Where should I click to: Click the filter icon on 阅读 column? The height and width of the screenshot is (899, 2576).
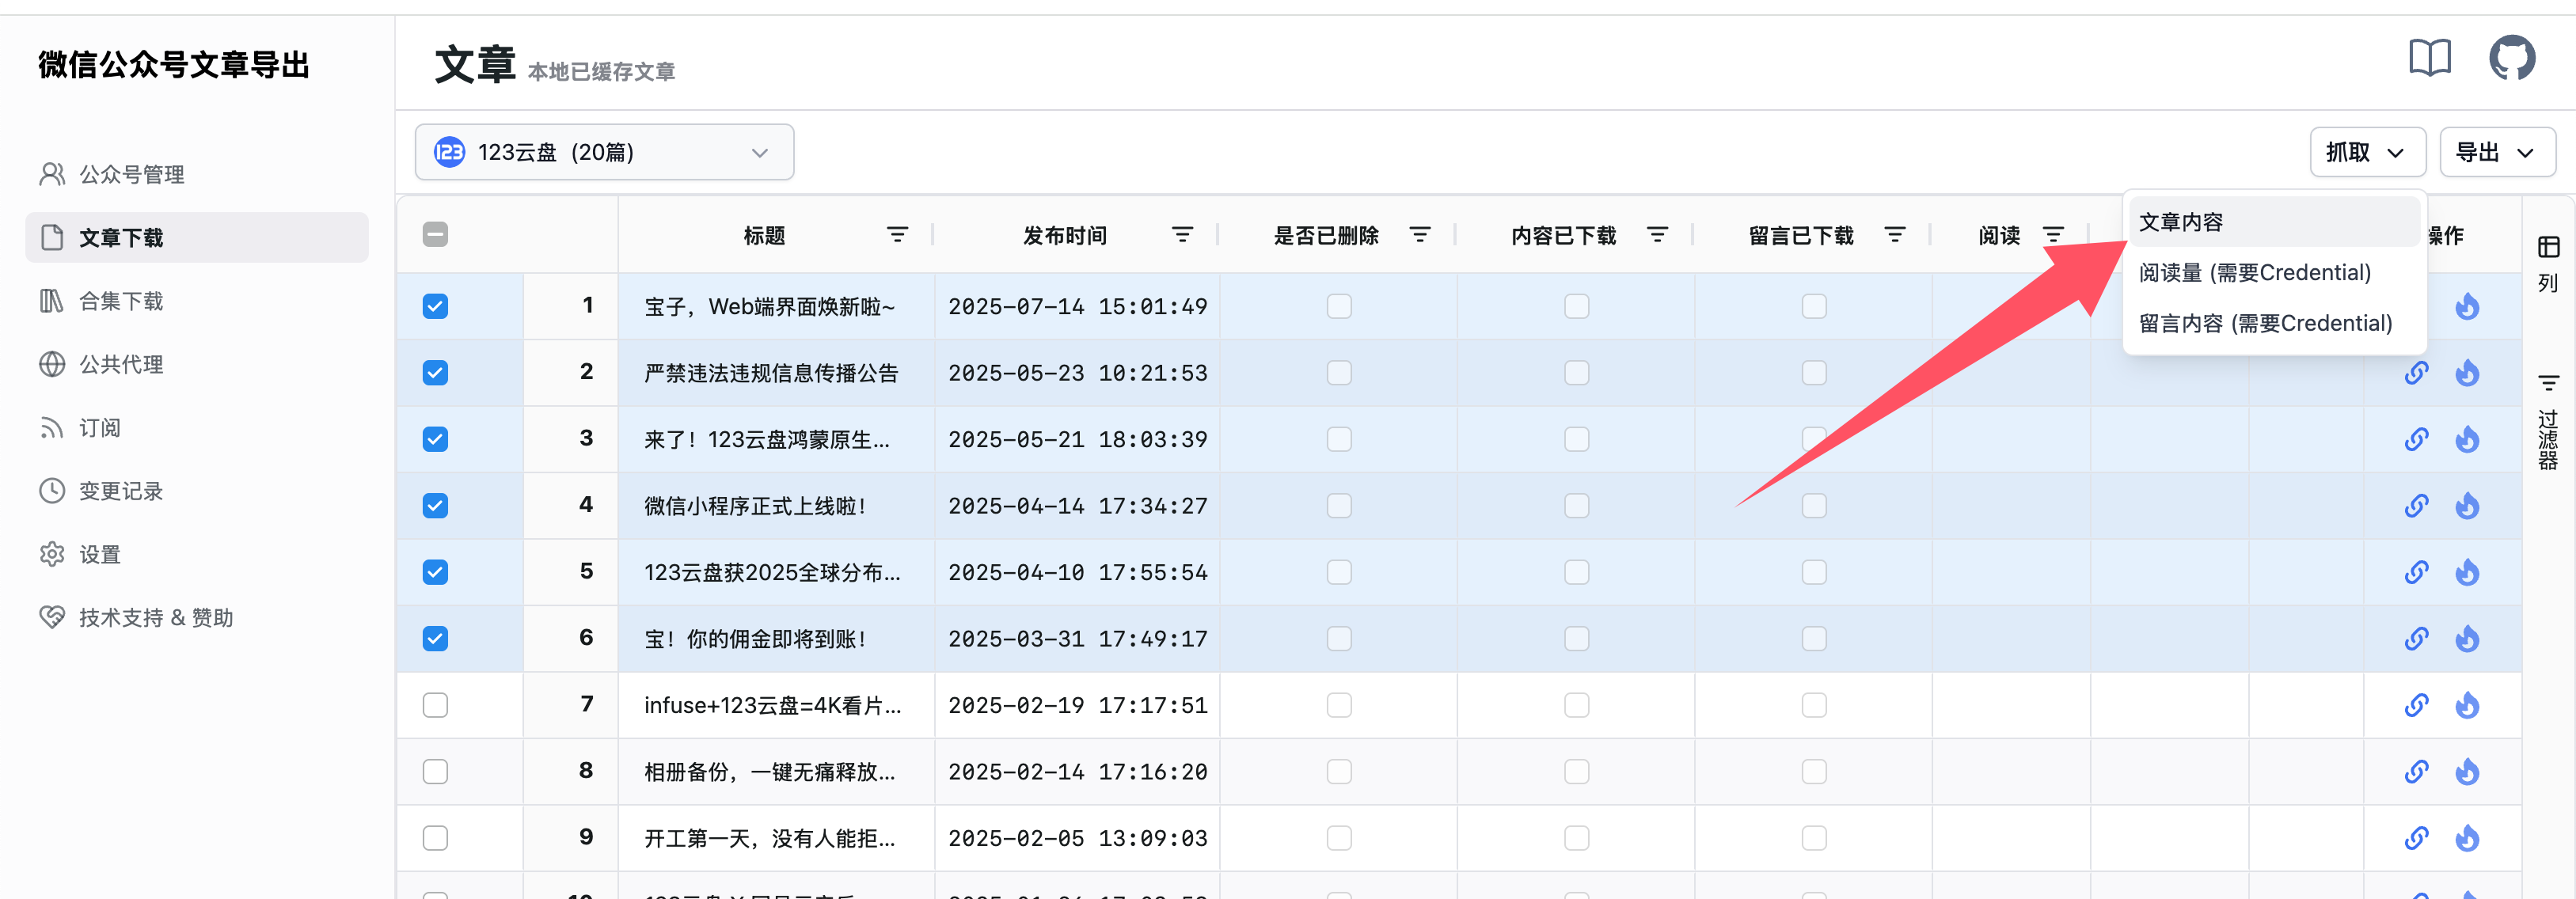point(2054,234)
